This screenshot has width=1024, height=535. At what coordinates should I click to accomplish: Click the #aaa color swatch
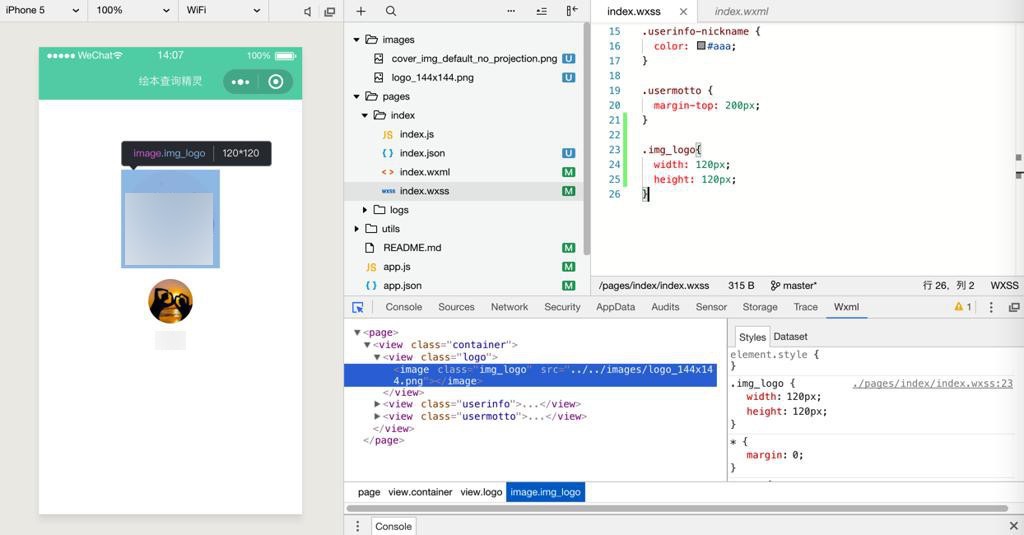702,46
